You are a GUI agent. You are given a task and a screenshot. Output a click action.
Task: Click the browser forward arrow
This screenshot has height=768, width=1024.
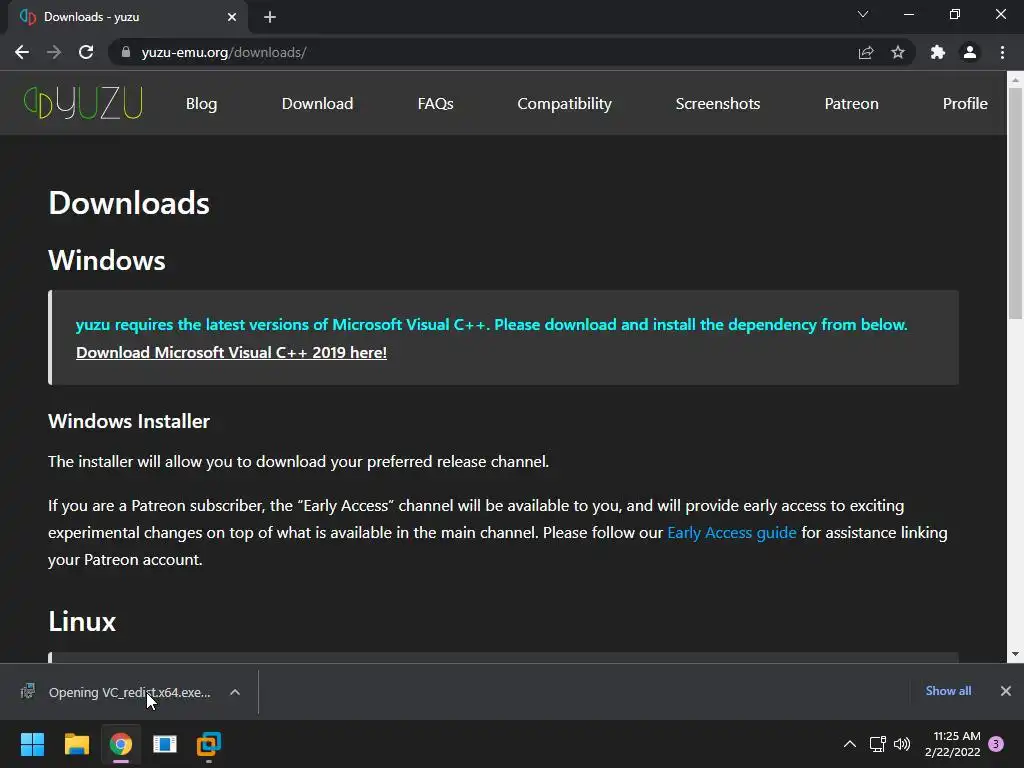pos(54,52)
